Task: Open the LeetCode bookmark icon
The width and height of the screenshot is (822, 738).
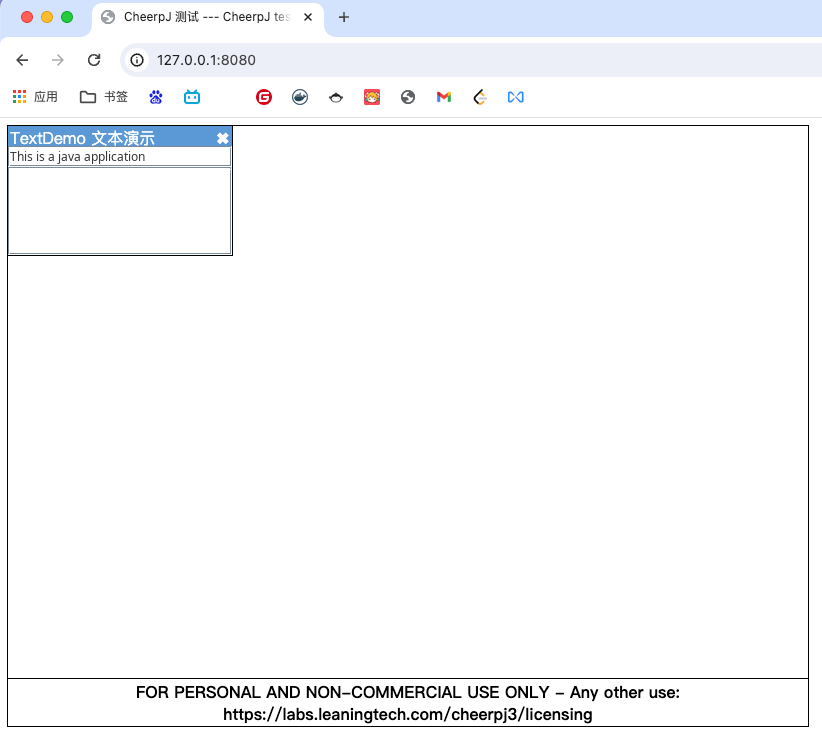Action: (480, 97)
